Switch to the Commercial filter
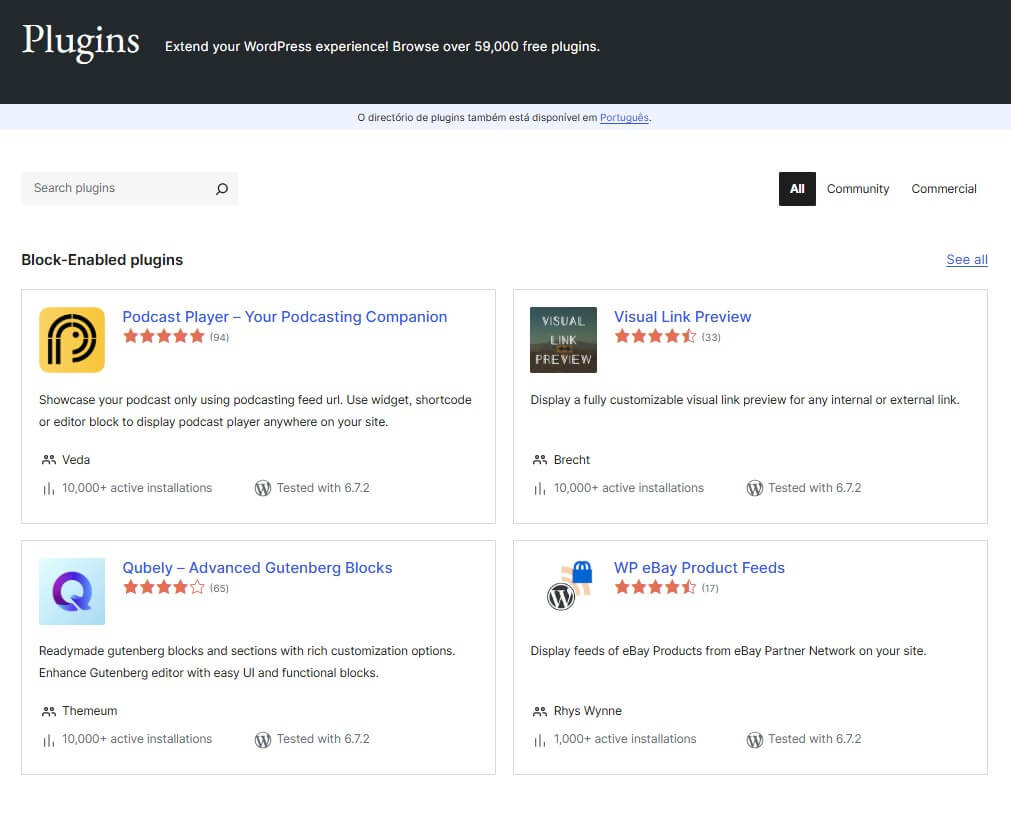The height and width of the screenshot is (833, 1011). point(943,189)
